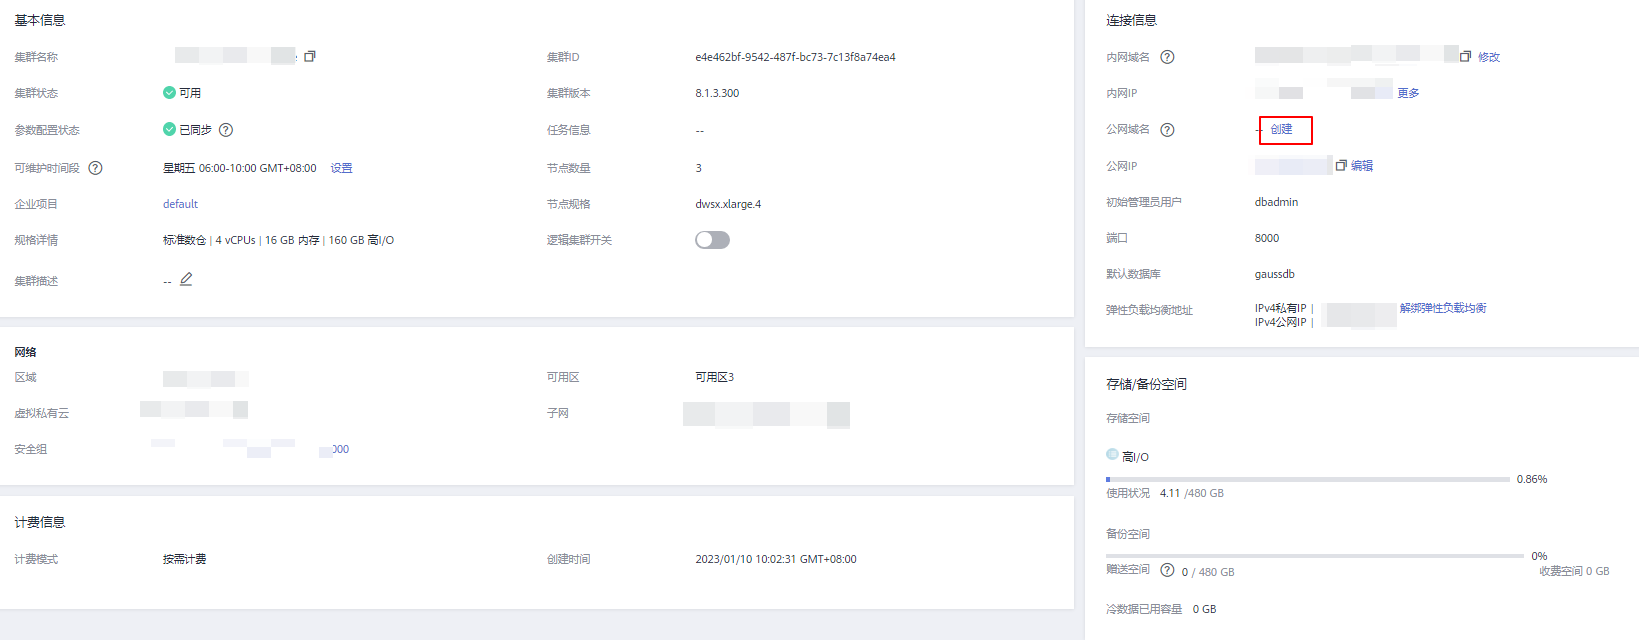Viewport: 1639px width, 640px height.
Task: Copy the 公网IP value with the copy icon
Action: pyautogui.click(x=1341, y=165)
